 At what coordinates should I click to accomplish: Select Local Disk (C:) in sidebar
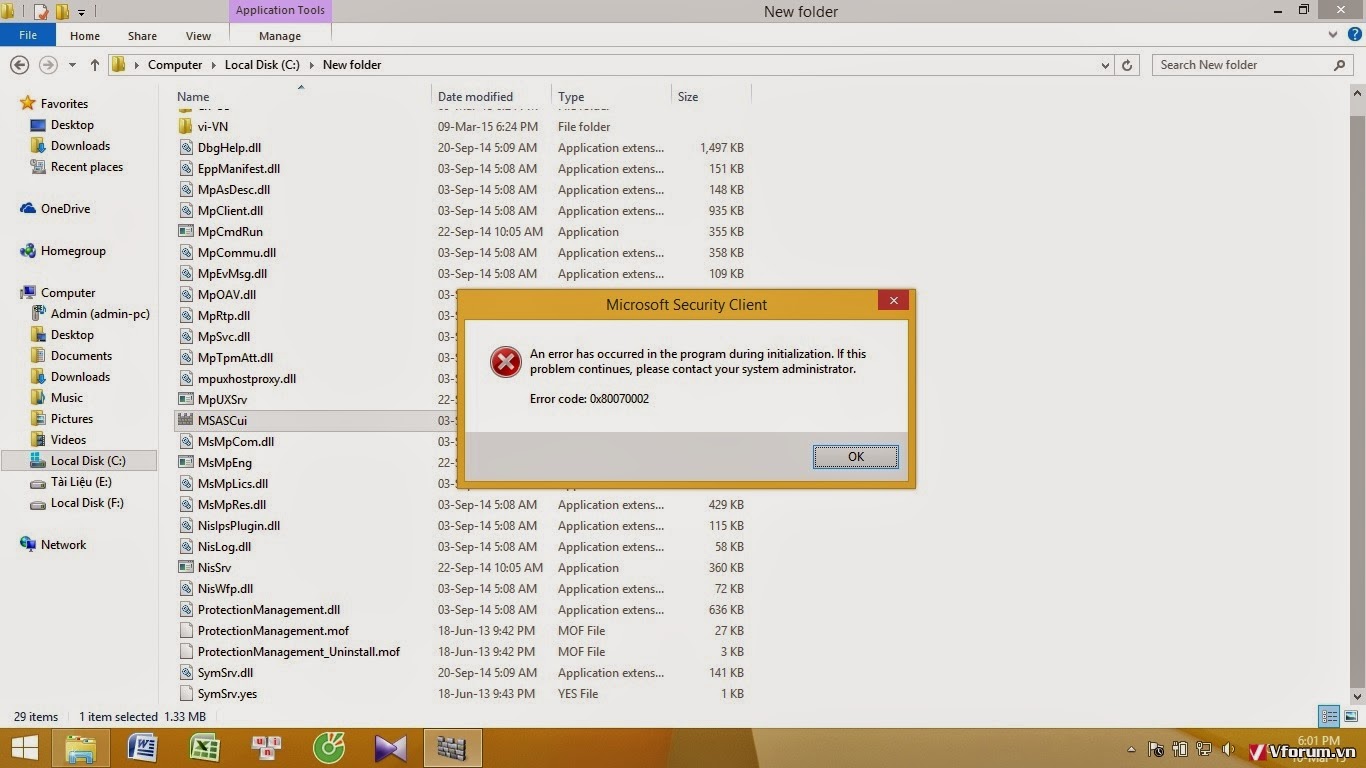coord(79,461)
